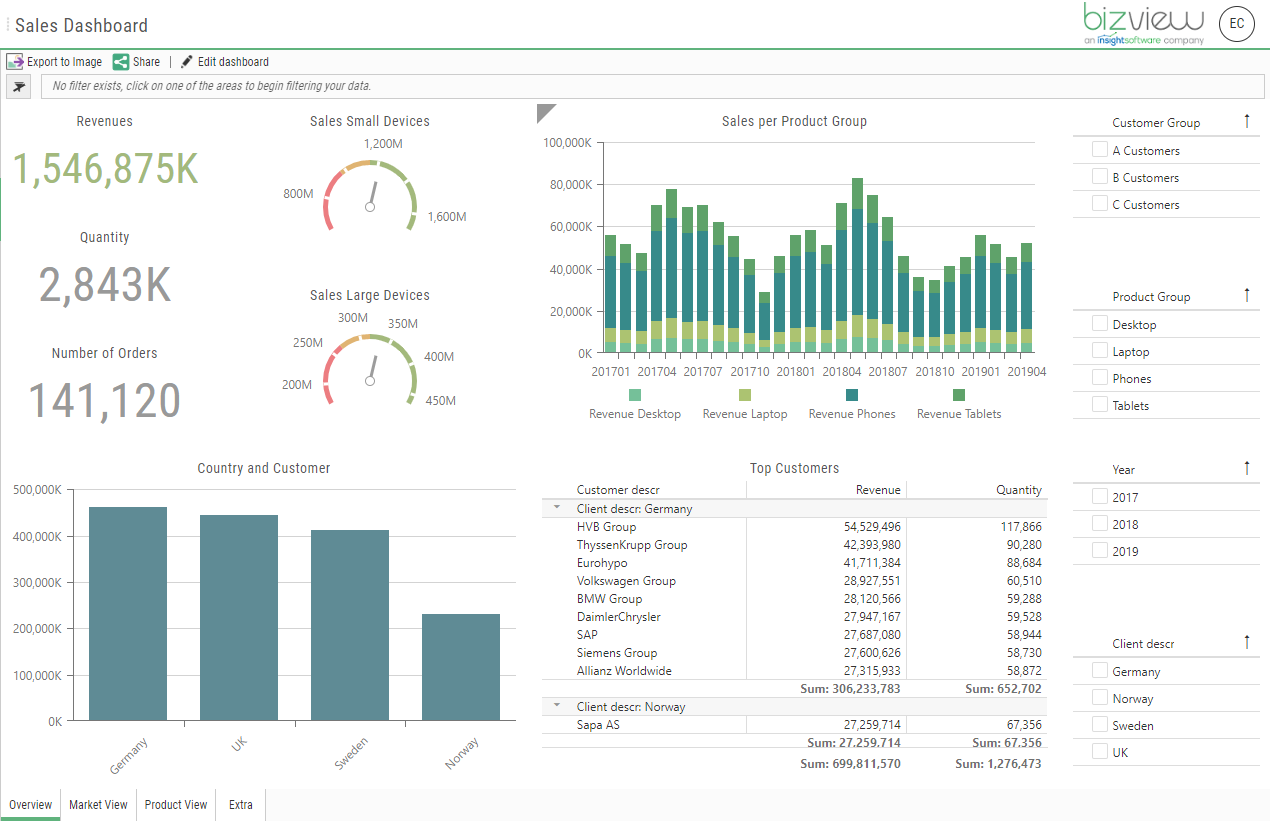
Task: Select the 2018 year checkbox
Action: (x=1100, y=523)
